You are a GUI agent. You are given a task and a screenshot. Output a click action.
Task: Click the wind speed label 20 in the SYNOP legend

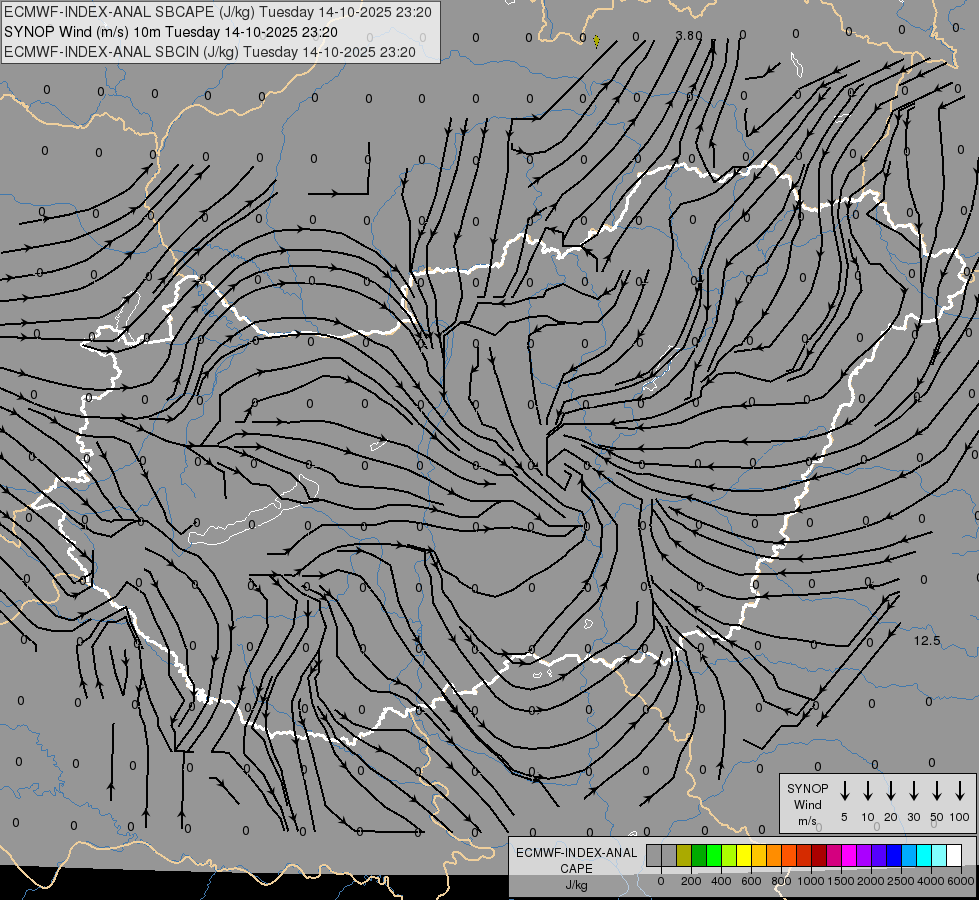coord(891,817)
